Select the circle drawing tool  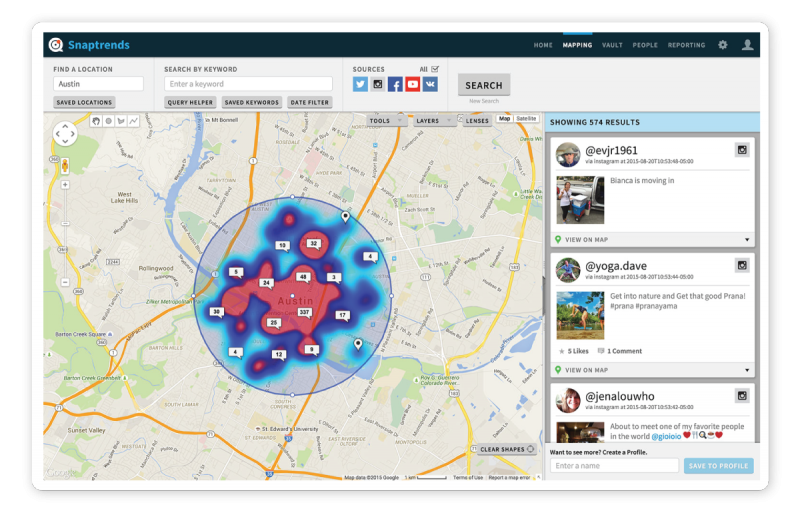[108, 121]
